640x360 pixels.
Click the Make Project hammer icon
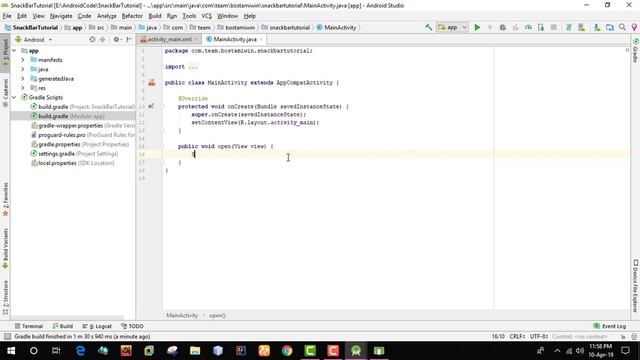(x=428, y=27)
